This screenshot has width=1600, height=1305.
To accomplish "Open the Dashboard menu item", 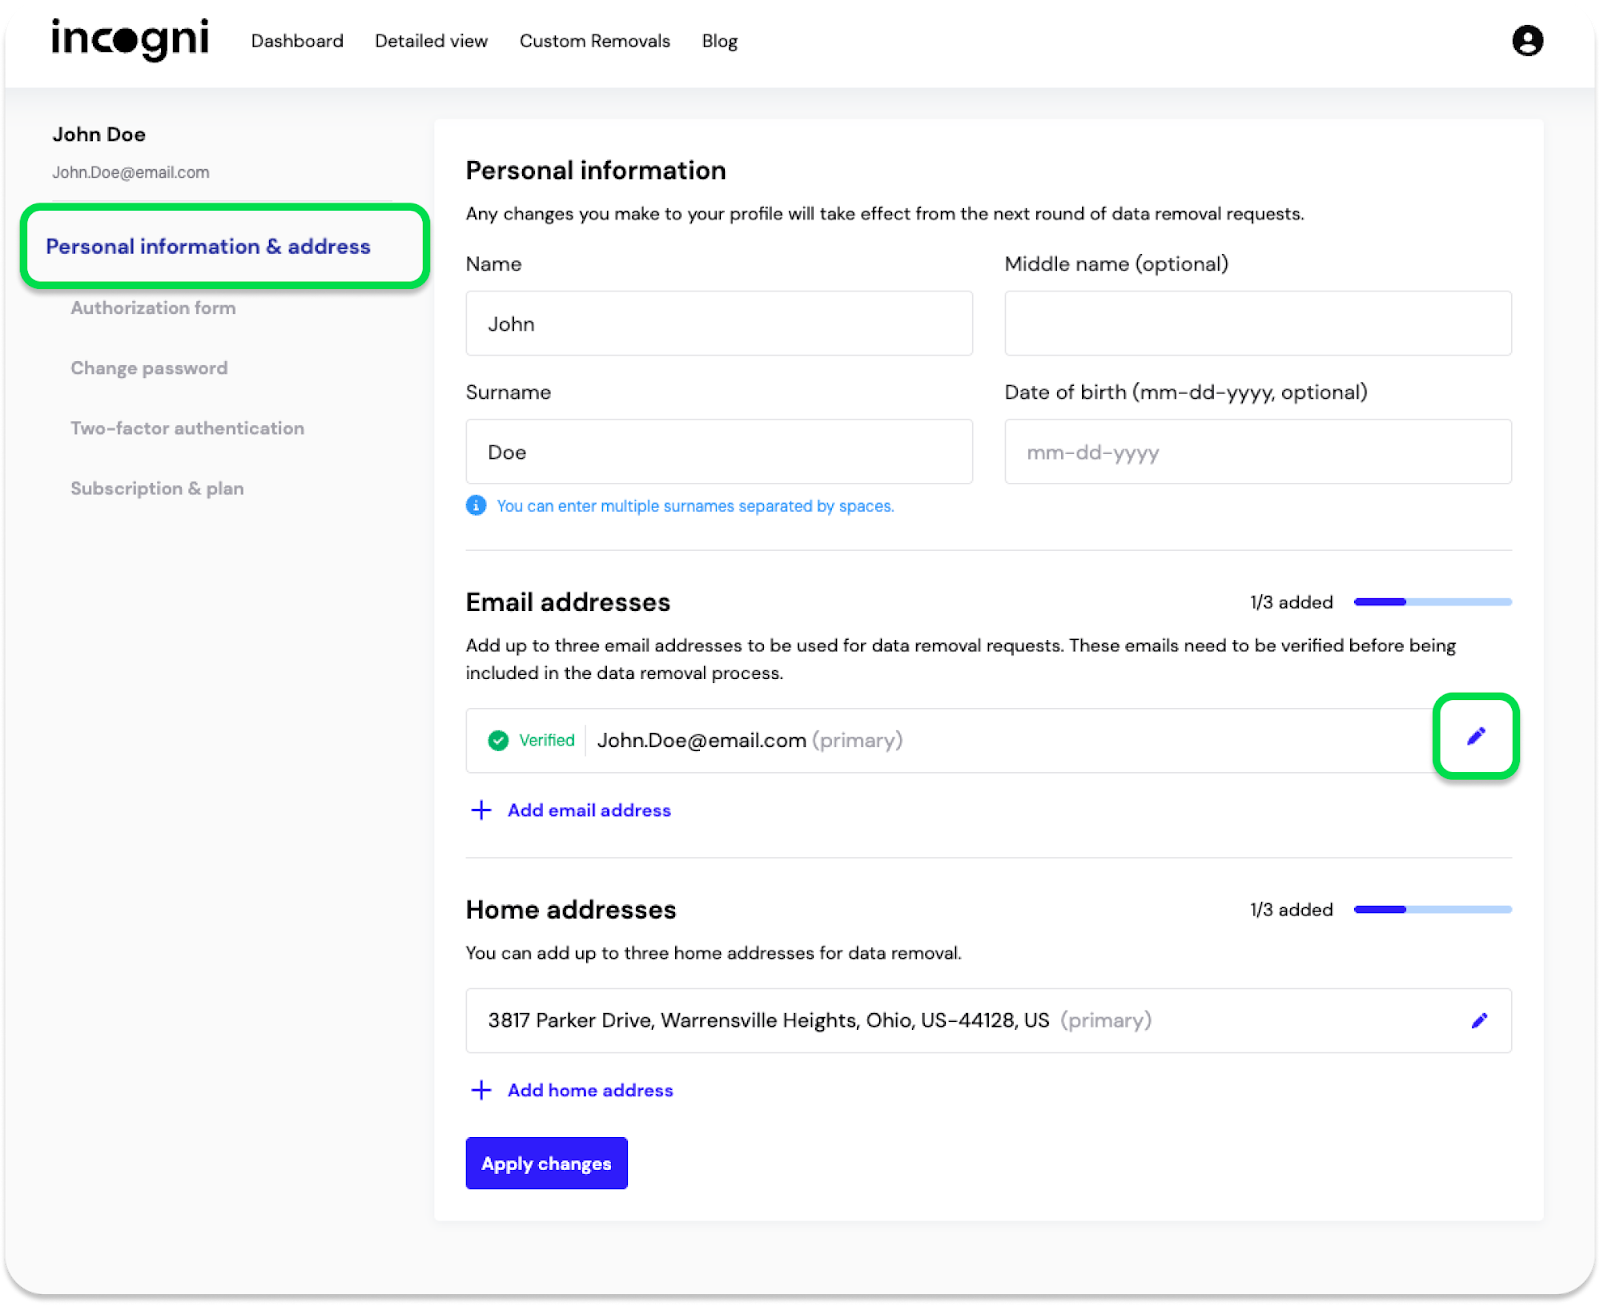I will [297, 41].
